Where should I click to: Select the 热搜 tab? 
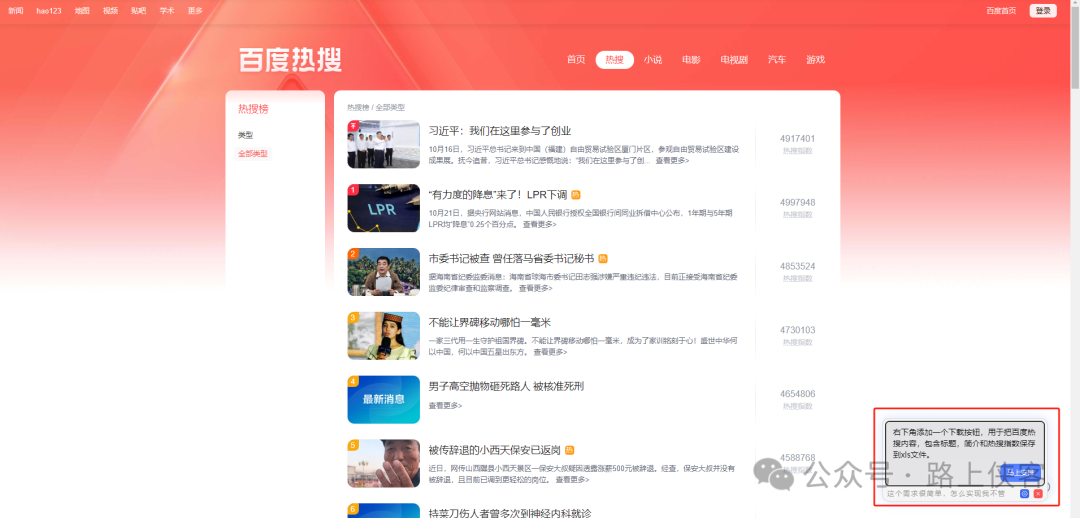[x=614, y=60]
